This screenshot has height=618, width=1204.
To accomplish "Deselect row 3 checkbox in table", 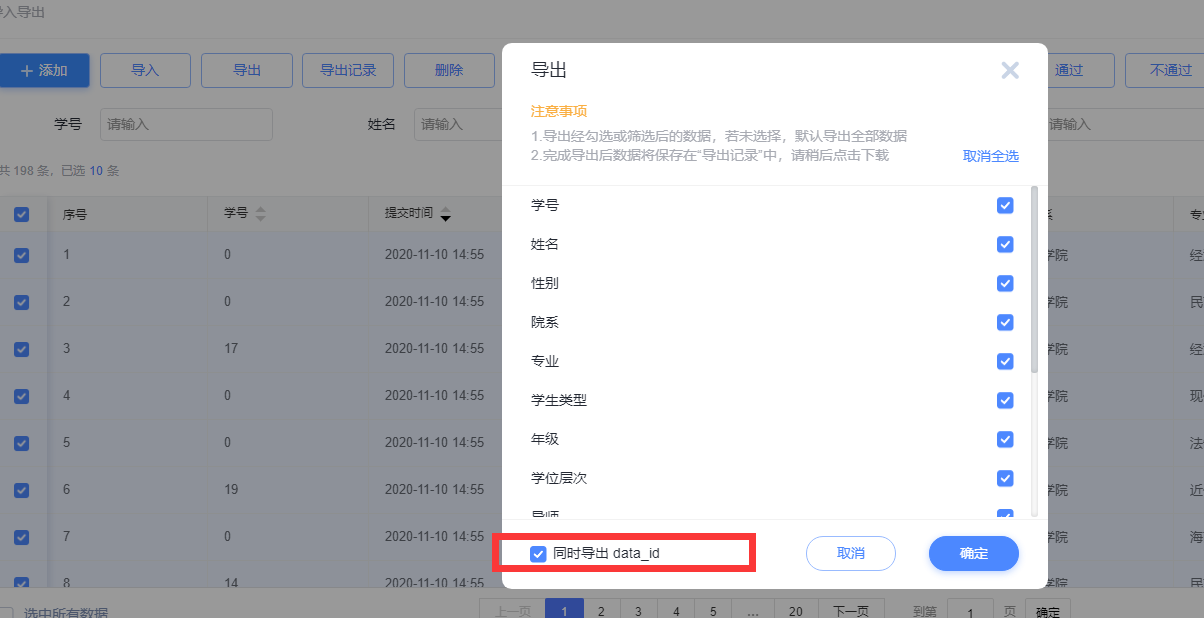I will [22, 349].
